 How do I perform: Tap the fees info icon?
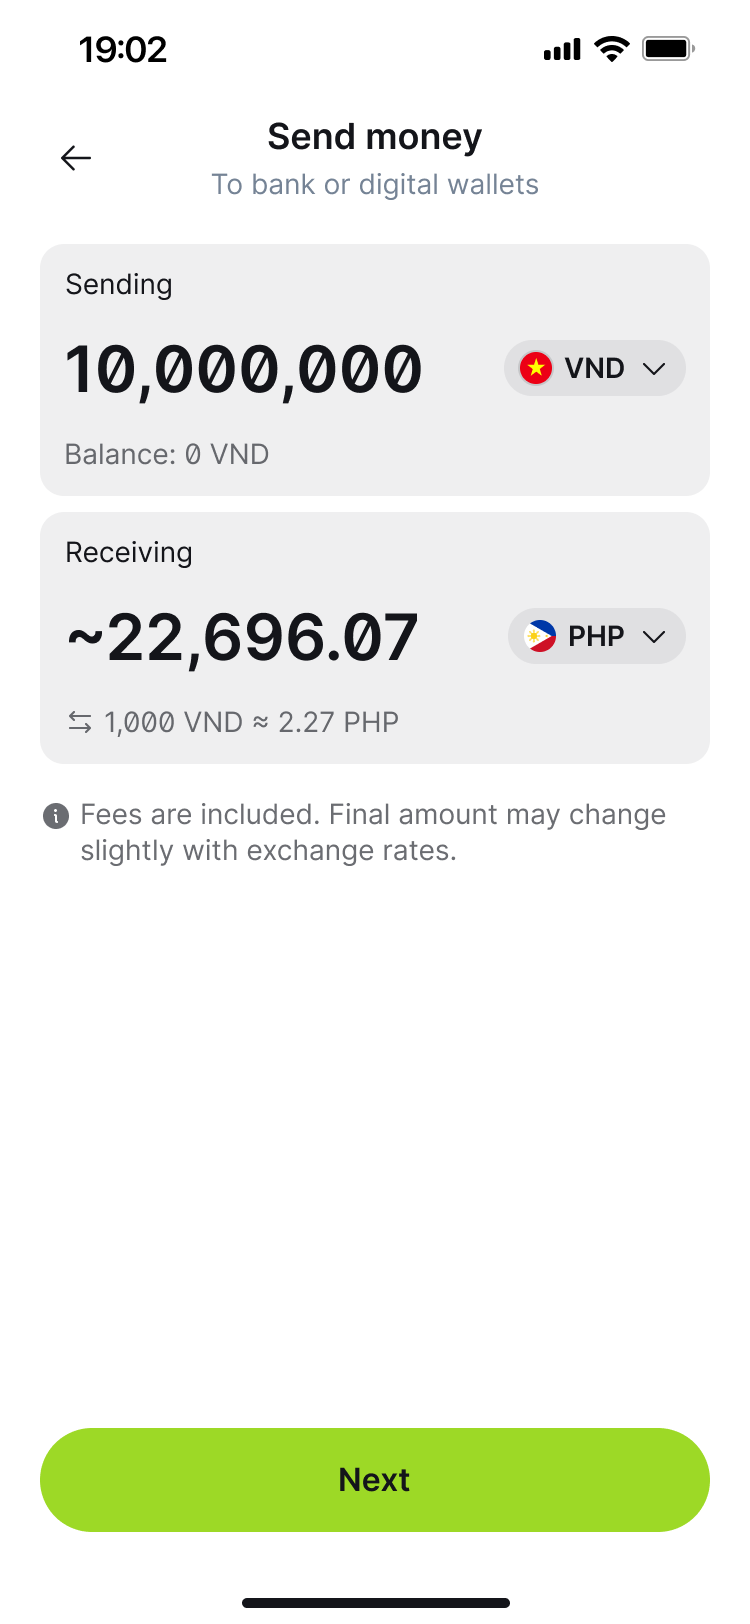pyautogui.click(x=56, y=816)
